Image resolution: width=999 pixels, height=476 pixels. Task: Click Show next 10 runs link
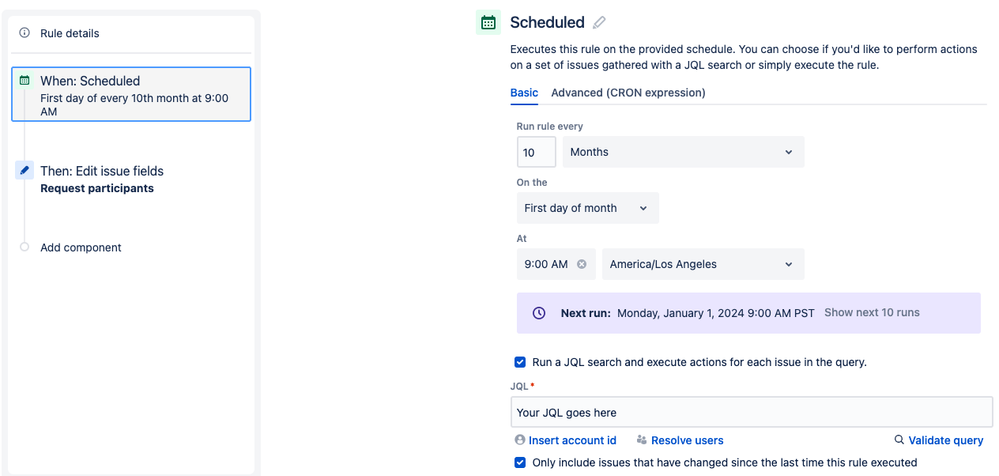[x=872, y=312]
